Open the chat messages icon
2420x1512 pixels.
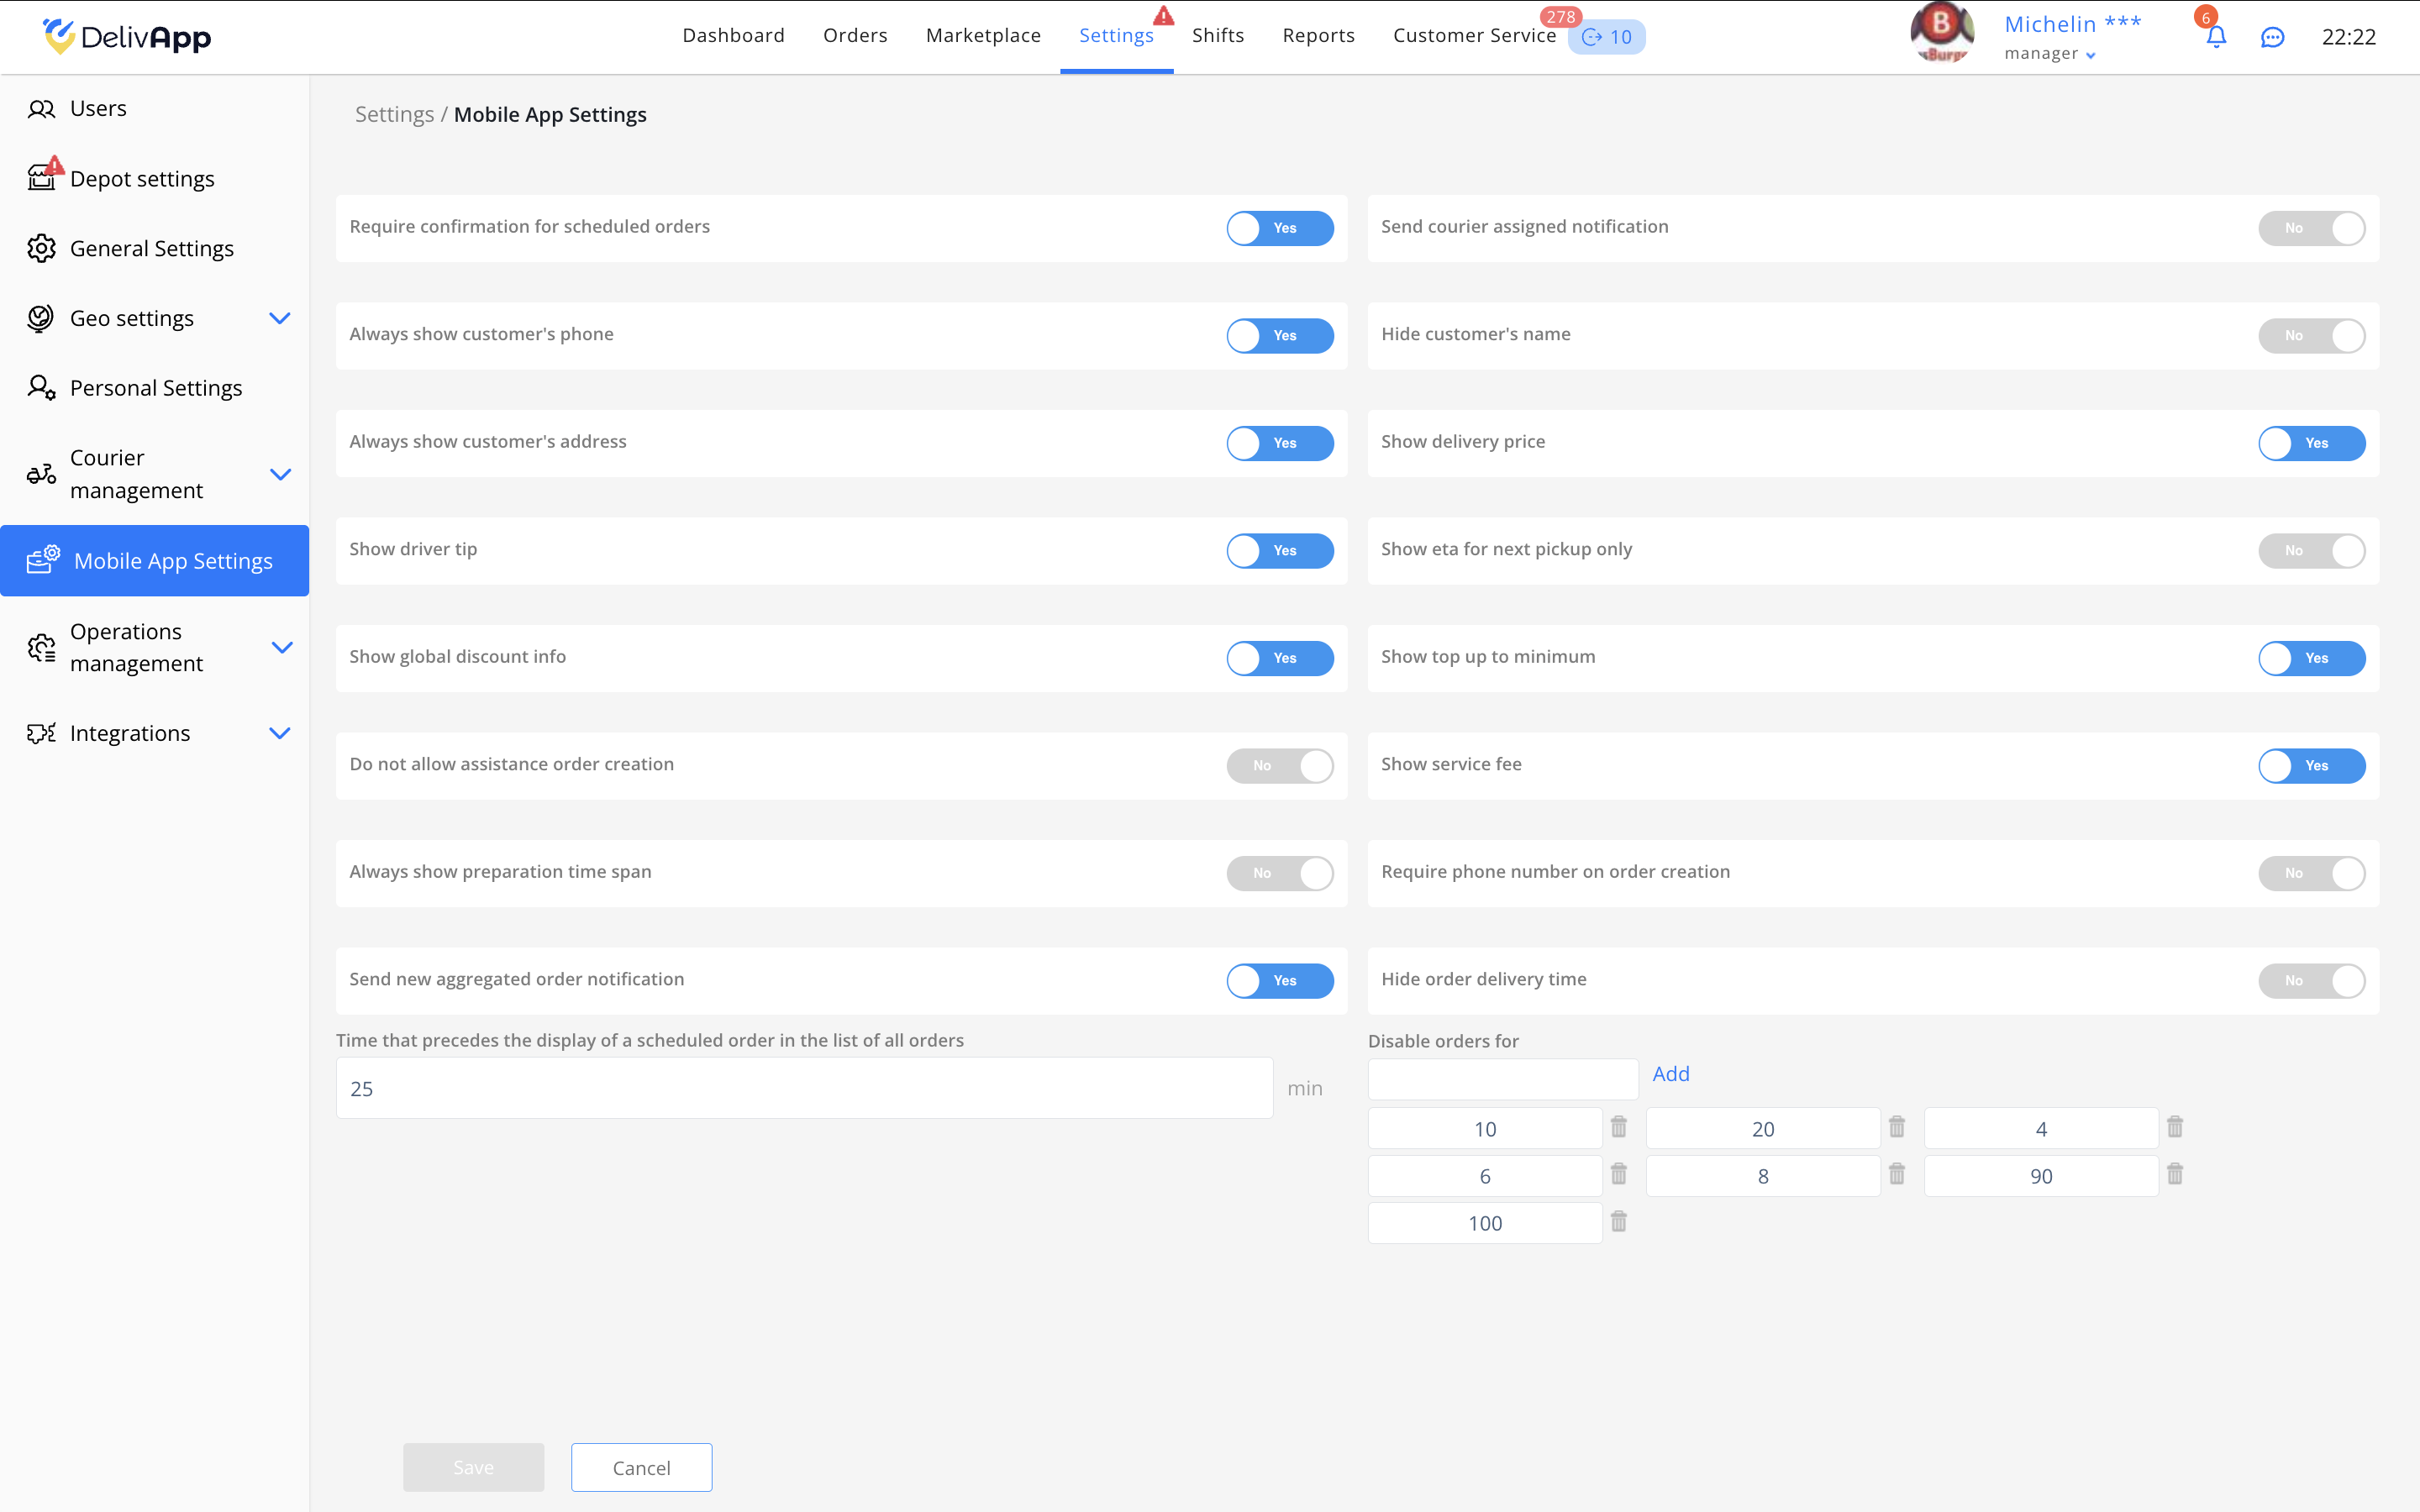tap(2272, 38)
